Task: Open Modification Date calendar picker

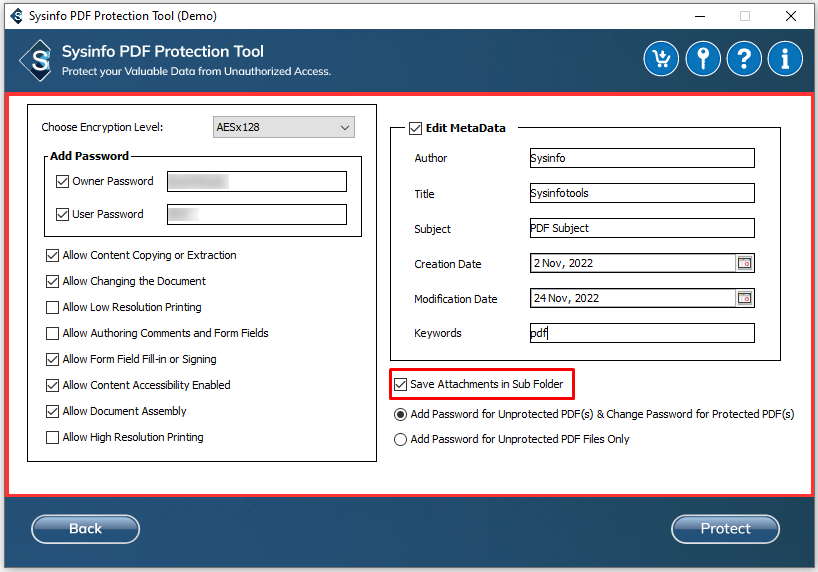Action: [744, 298]
